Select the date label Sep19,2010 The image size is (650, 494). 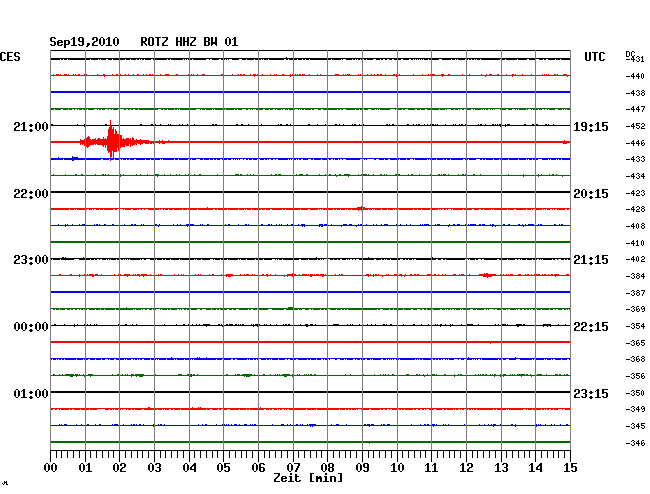coord(84,42)
